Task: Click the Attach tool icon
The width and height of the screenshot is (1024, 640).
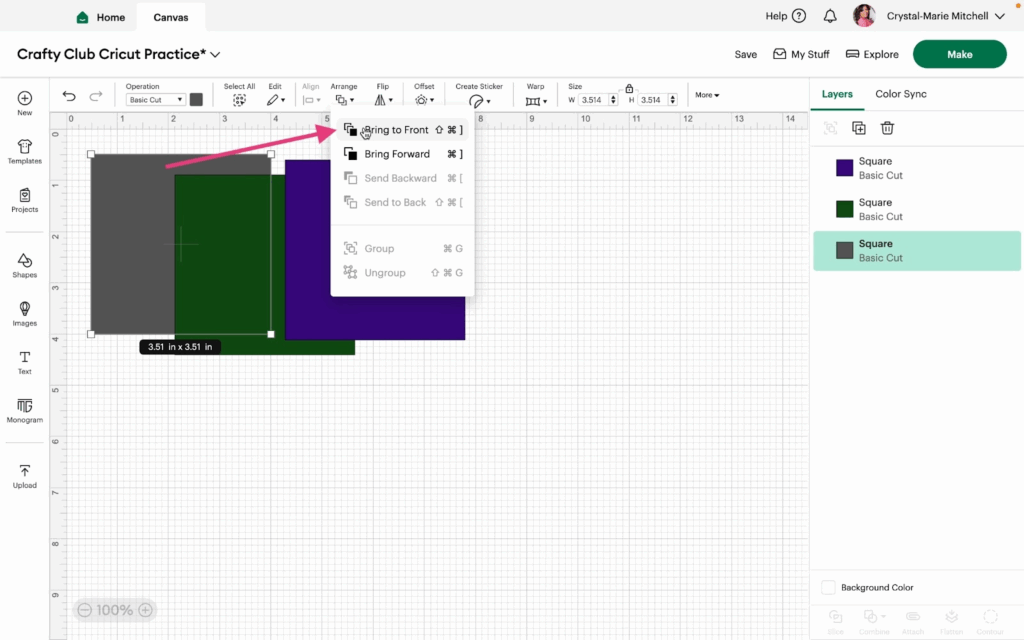Action: [913, 616]
